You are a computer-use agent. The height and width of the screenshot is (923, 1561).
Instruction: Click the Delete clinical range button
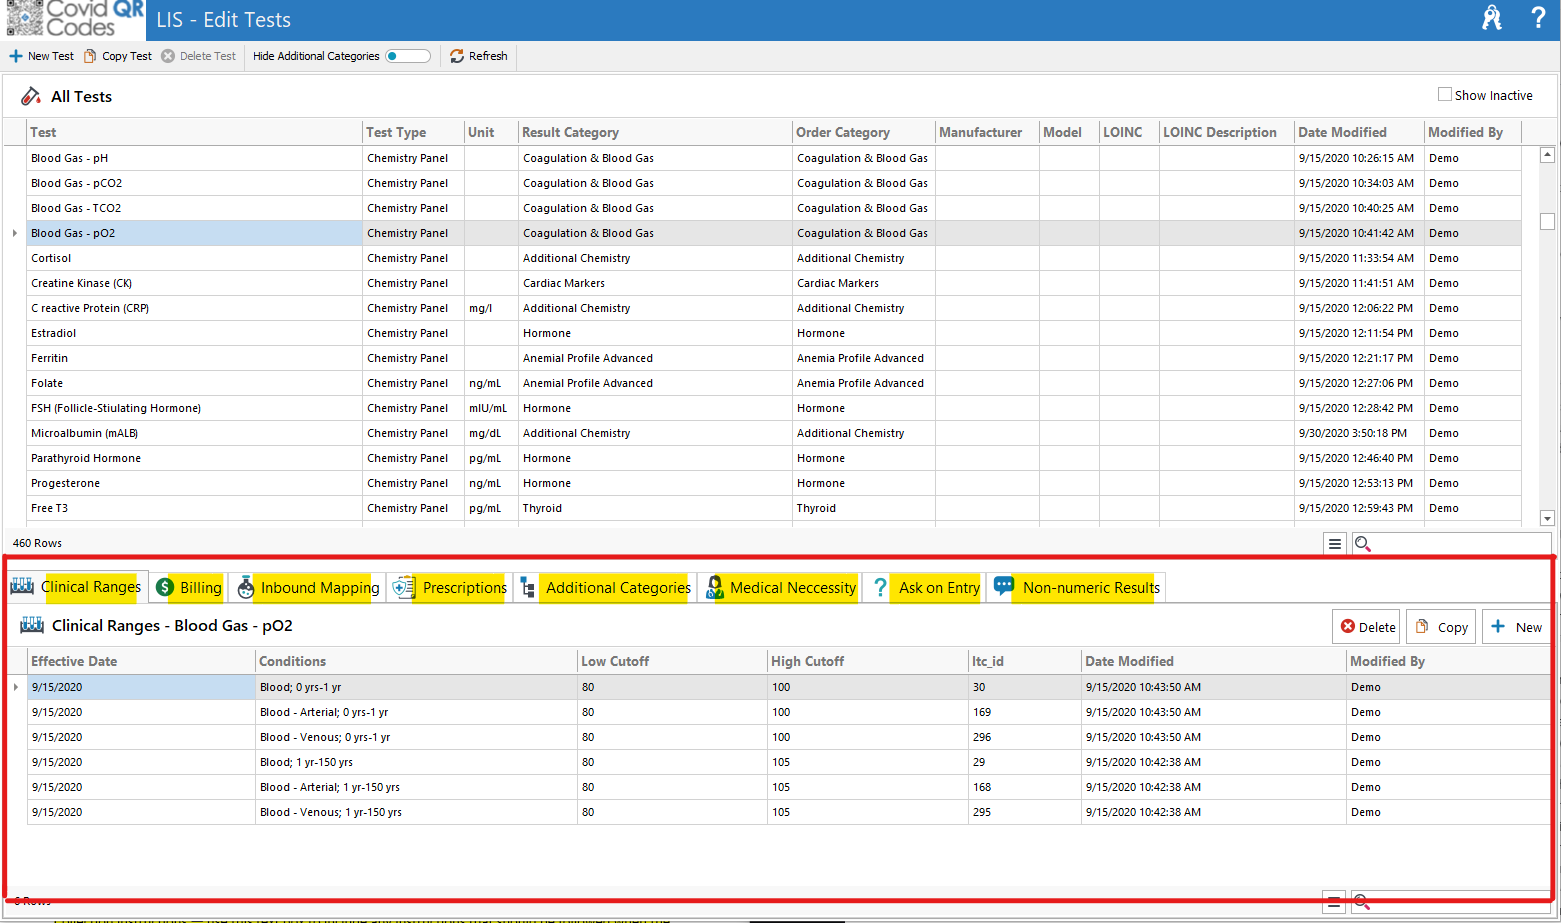pyautogui.click(x=1367, y=627)
